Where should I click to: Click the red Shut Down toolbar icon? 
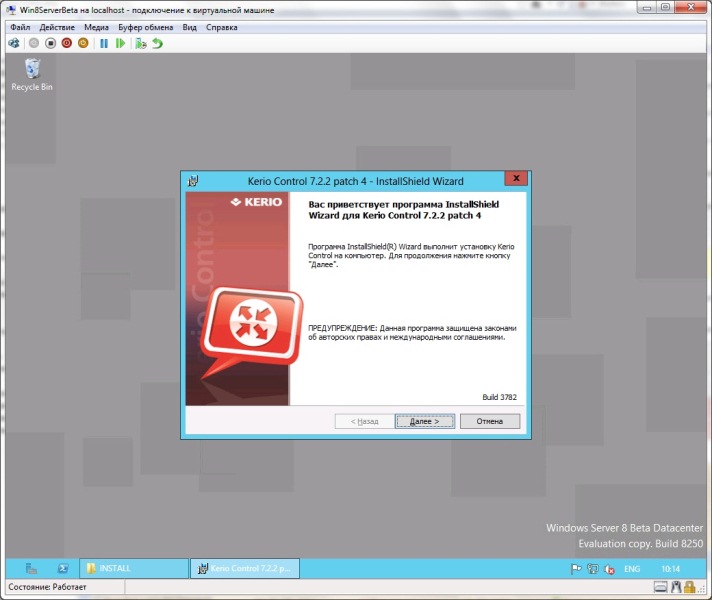pos(67,43)
